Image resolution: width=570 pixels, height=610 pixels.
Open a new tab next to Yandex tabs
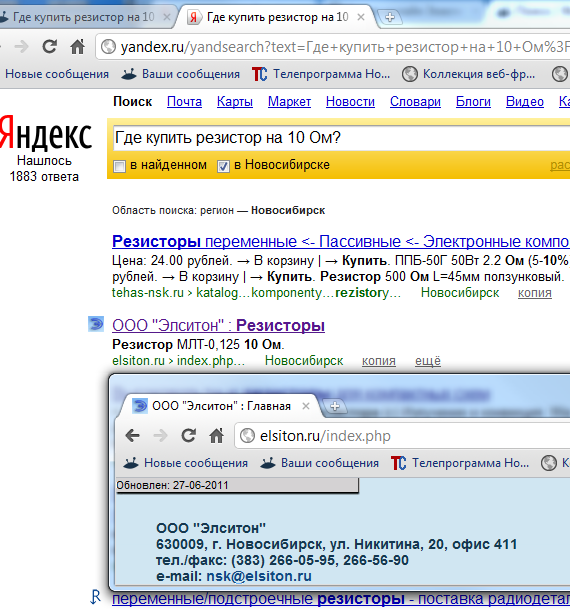[x=390, y=17]
